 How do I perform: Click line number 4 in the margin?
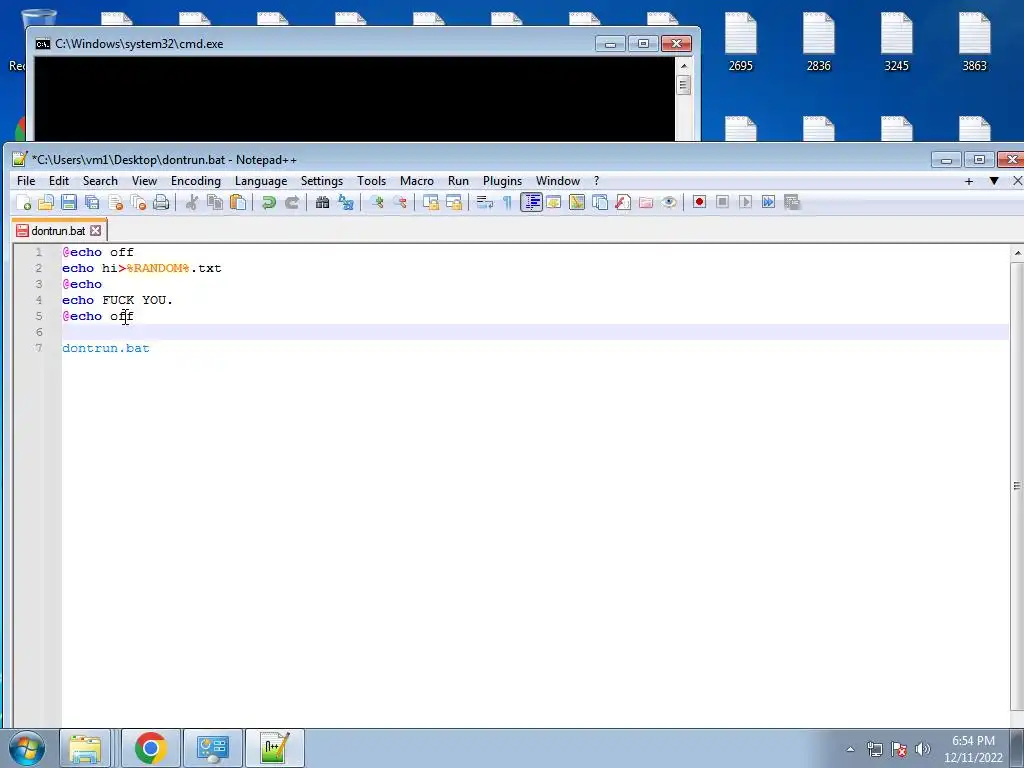(39, 300)
